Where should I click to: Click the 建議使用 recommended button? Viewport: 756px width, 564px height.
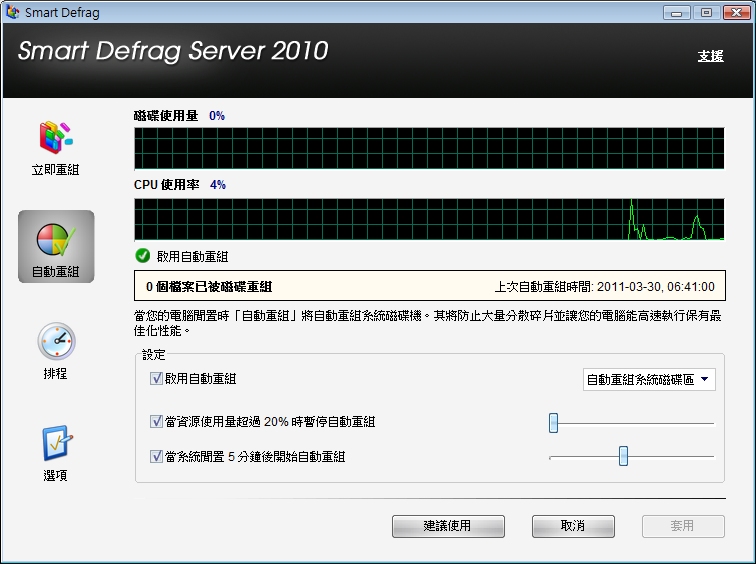pyautogui.click(x=448, y=526)
